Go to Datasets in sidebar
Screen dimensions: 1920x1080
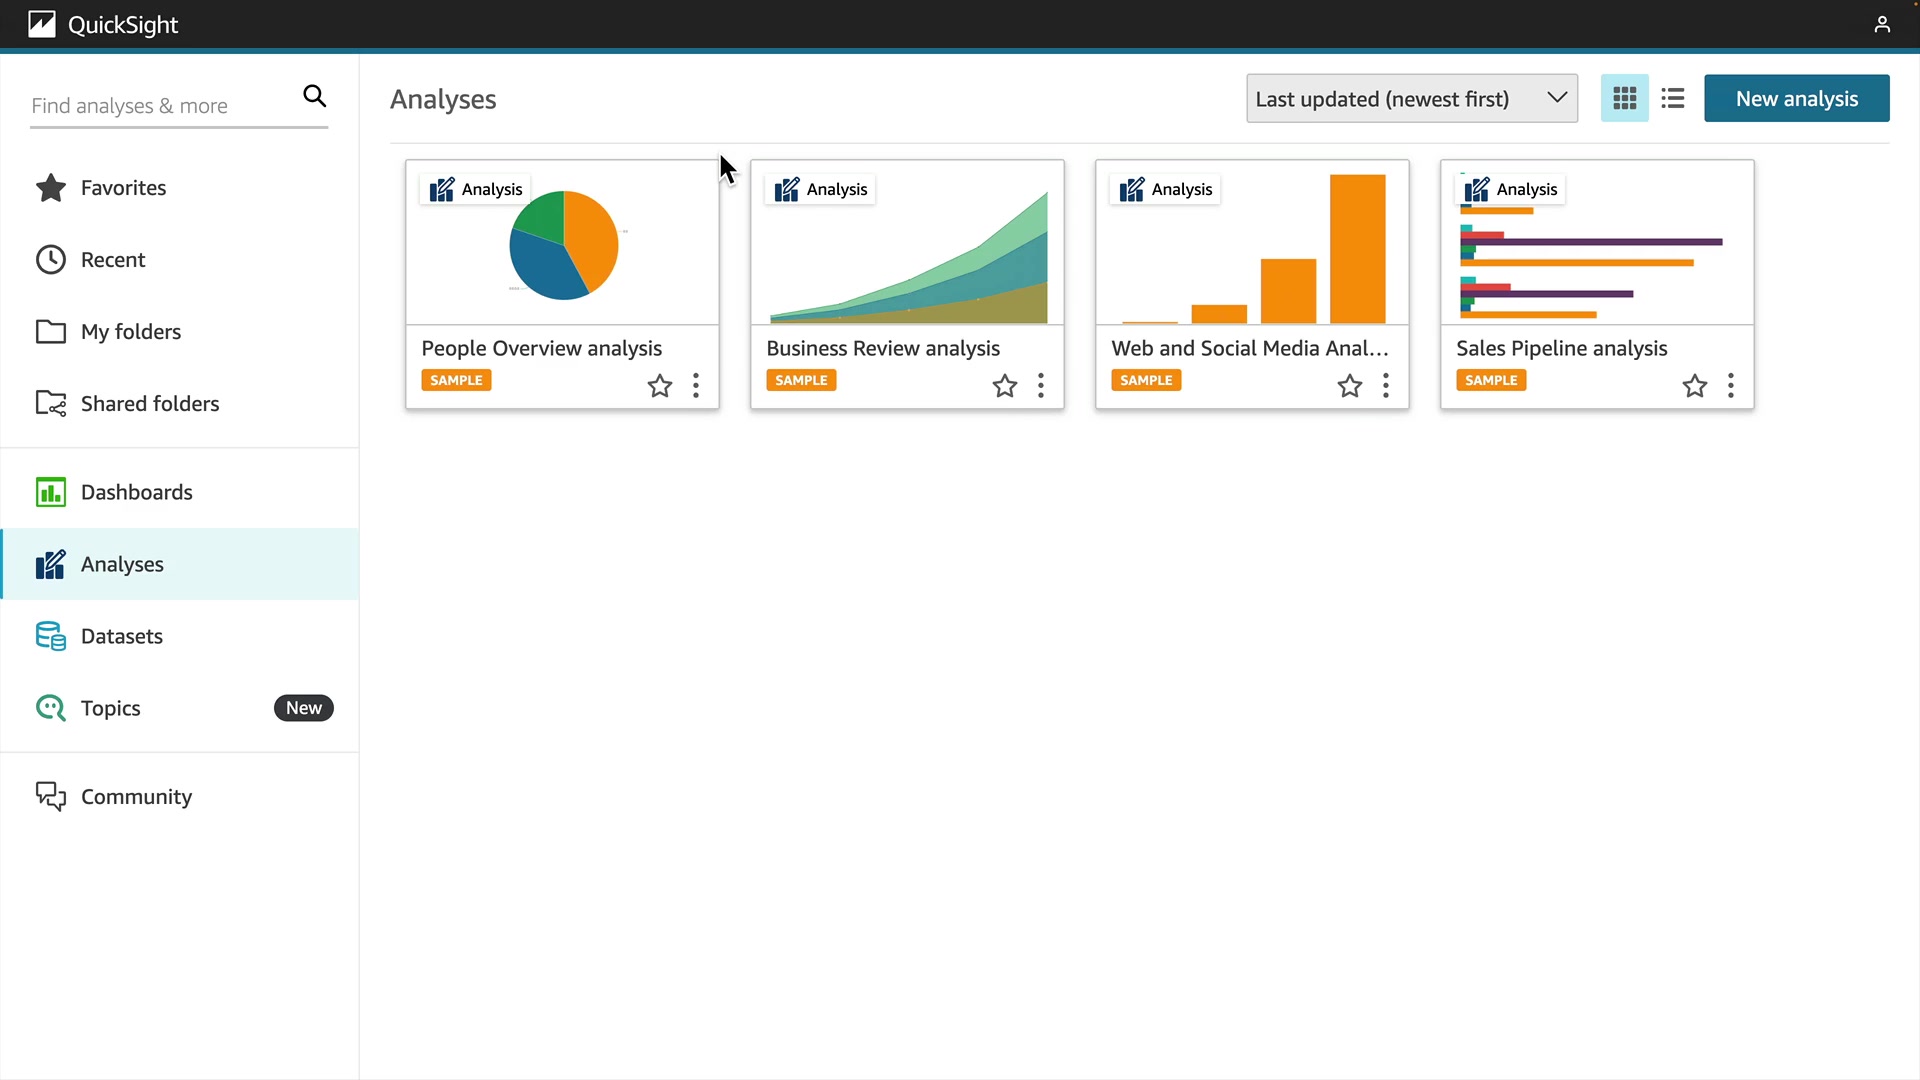point(121,636)
